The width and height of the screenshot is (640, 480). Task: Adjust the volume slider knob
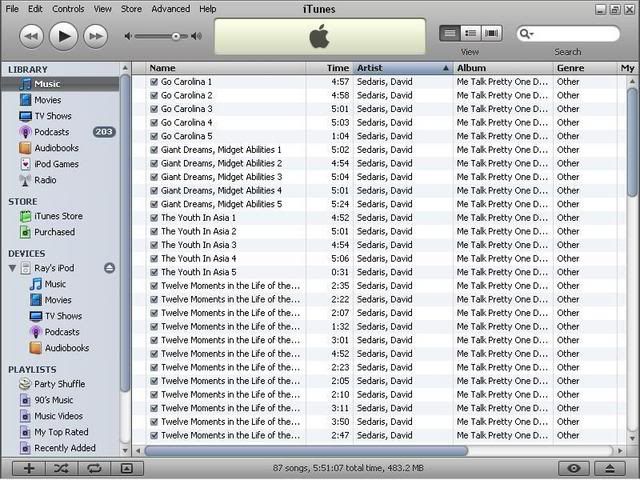176,36
